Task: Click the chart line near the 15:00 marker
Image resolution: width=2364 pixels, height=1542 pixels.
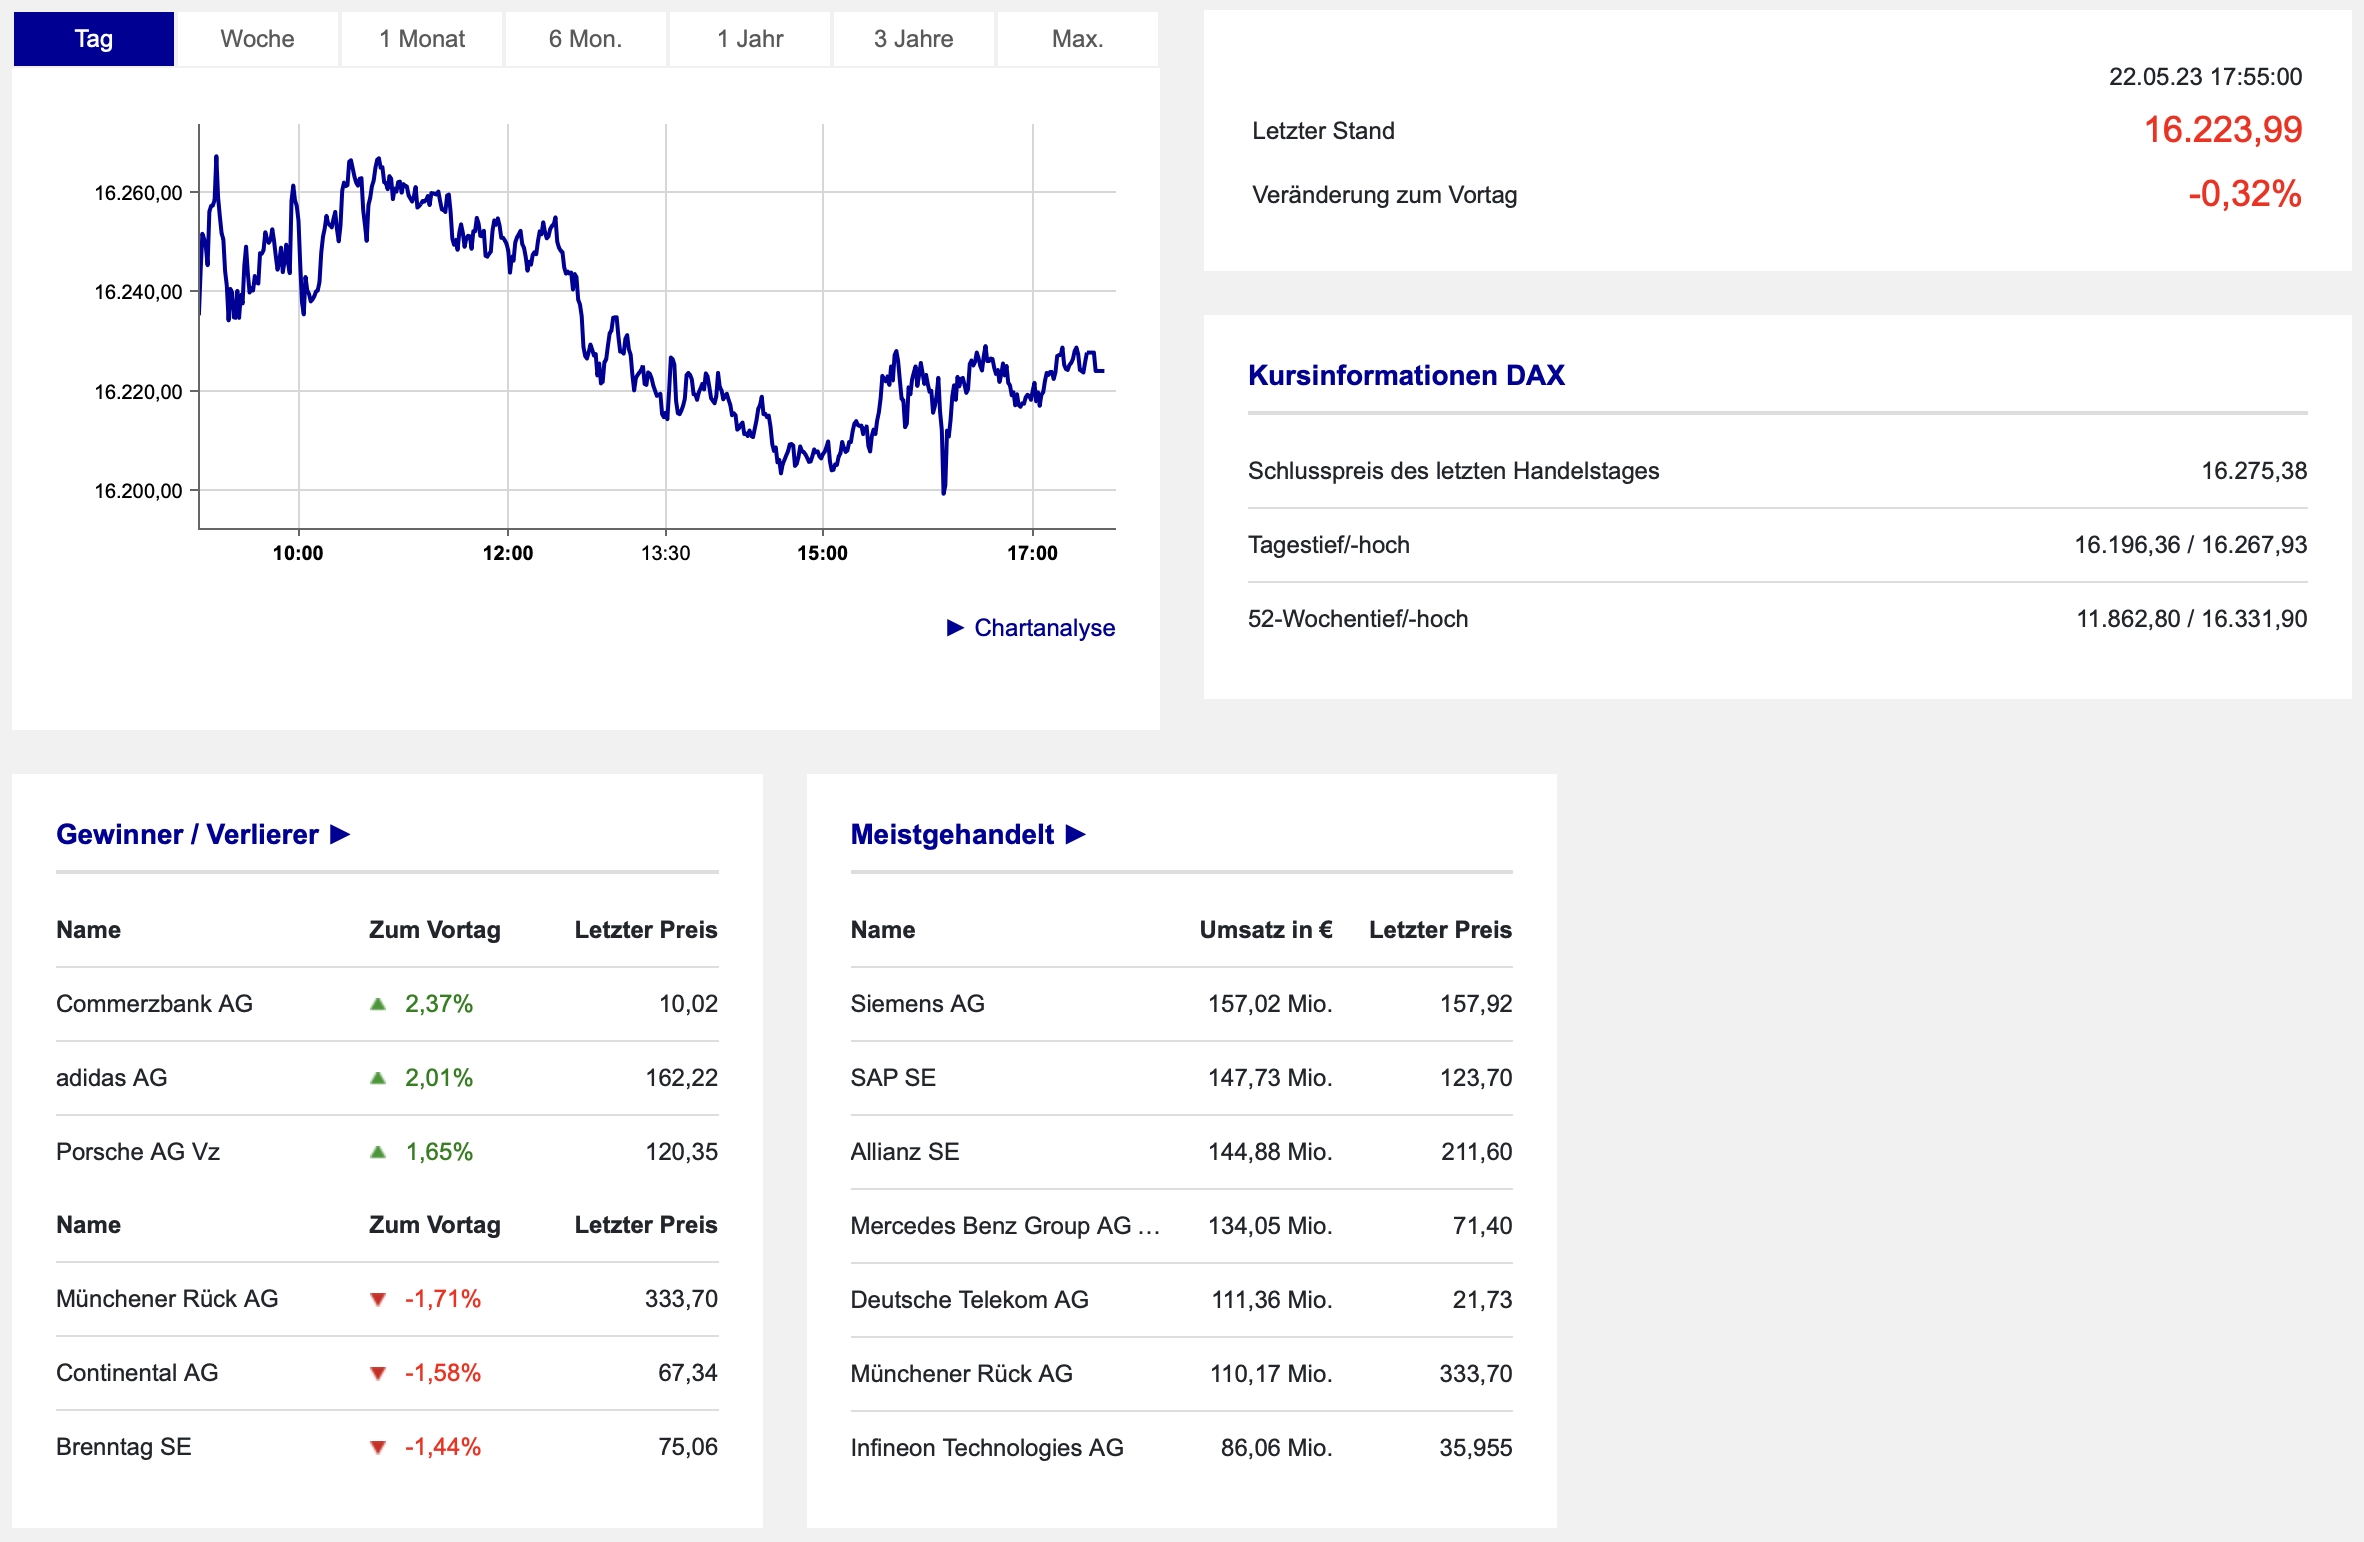Action: pos(822,455)
